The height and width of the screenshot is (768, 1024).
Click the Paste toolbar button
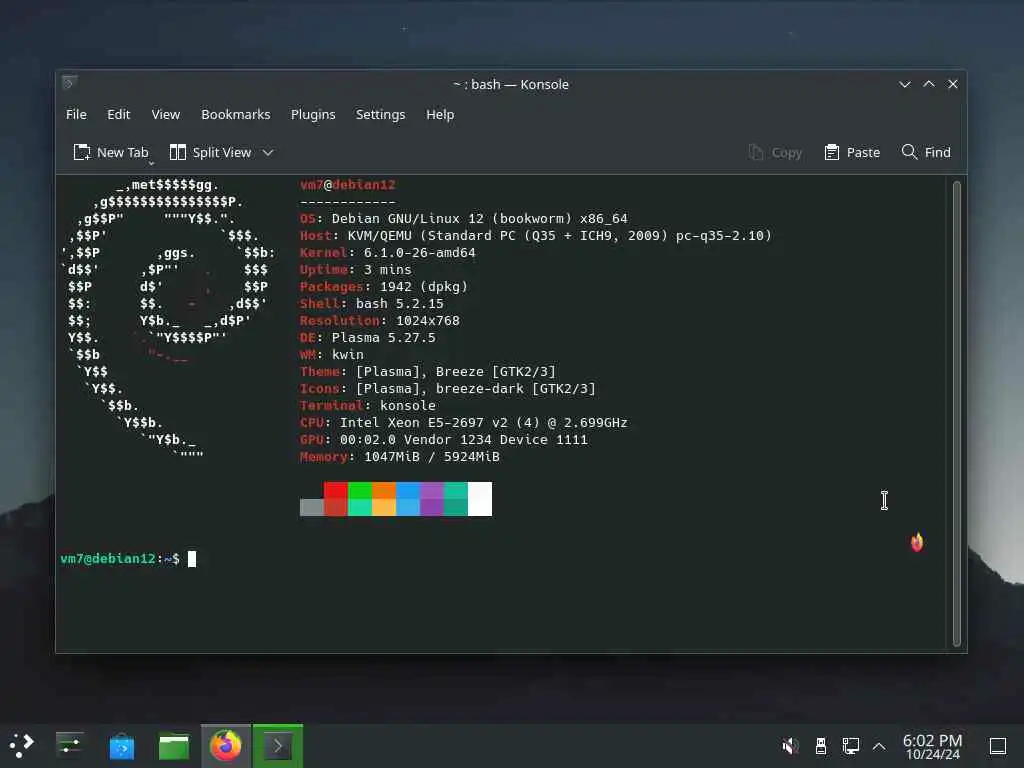(852, 152)
